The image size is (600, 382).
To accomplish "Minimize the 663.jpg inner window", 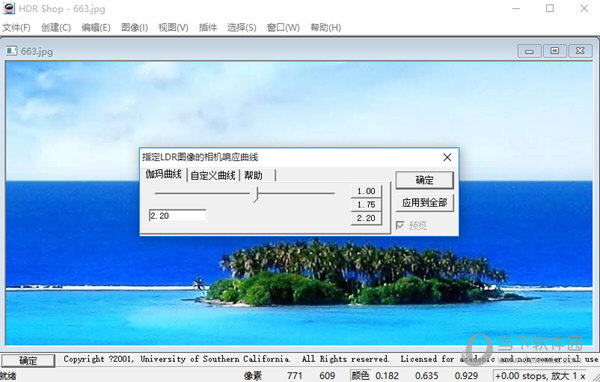I will coord(529,51).
